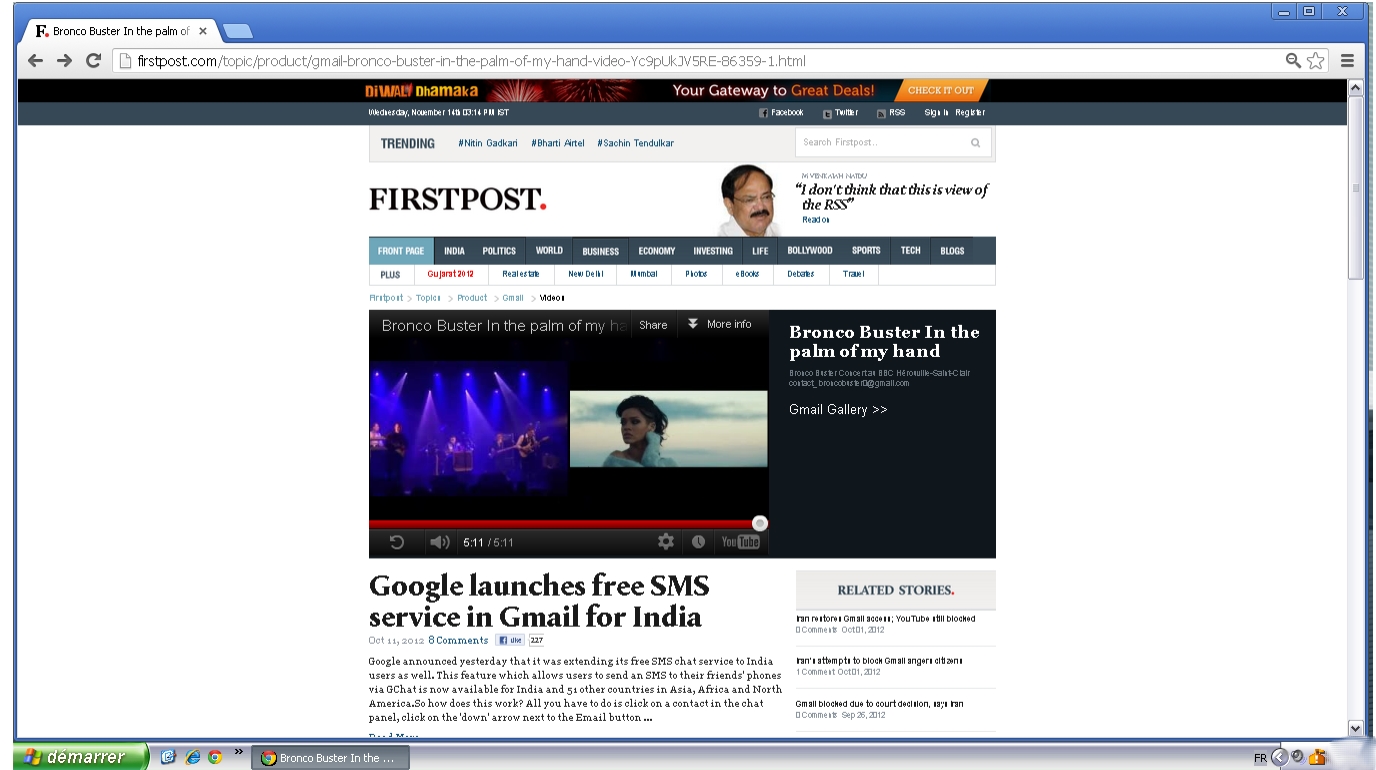The image size is (1376, 770).
Task: Select Gujarat 2012 in the Plus bar
Action: (x=450, y=274)
